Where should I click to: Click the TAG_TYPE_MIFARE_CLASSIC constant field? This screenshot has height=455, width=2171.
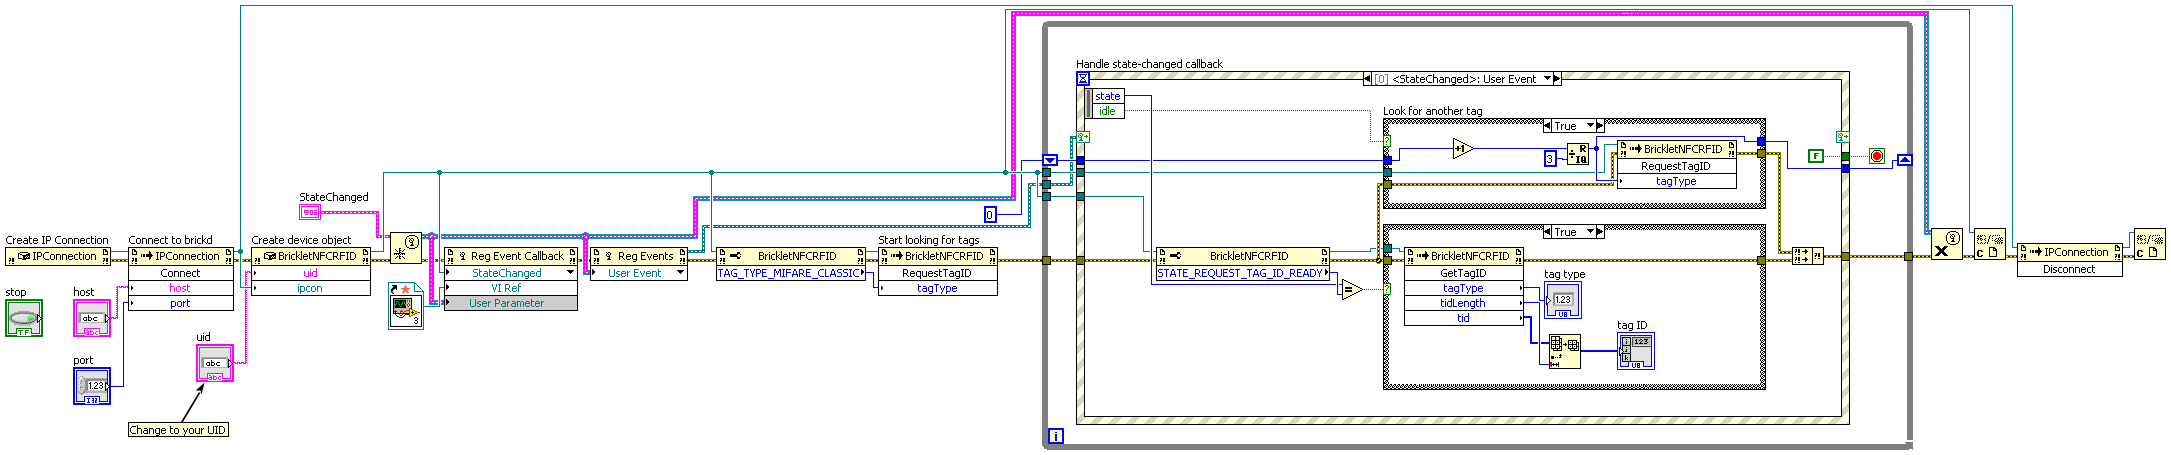[790, 273]
